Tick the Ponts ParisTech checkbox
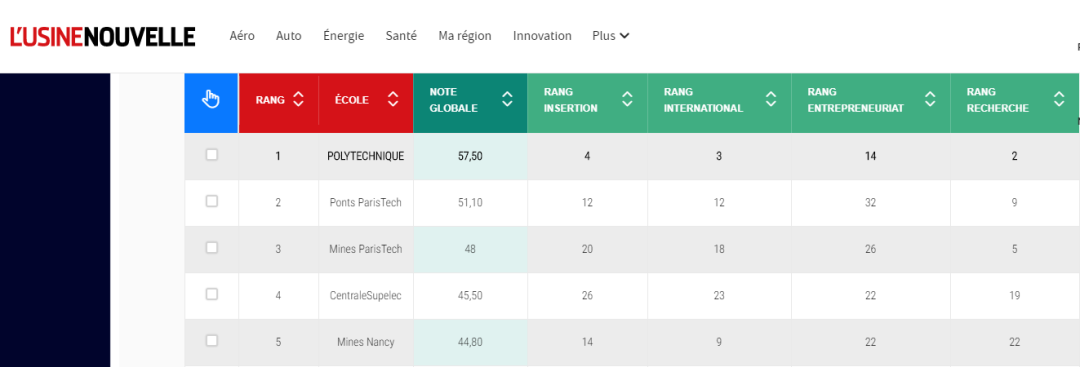The height and width of the screenshot is (367, 1080). click(211, 201)
